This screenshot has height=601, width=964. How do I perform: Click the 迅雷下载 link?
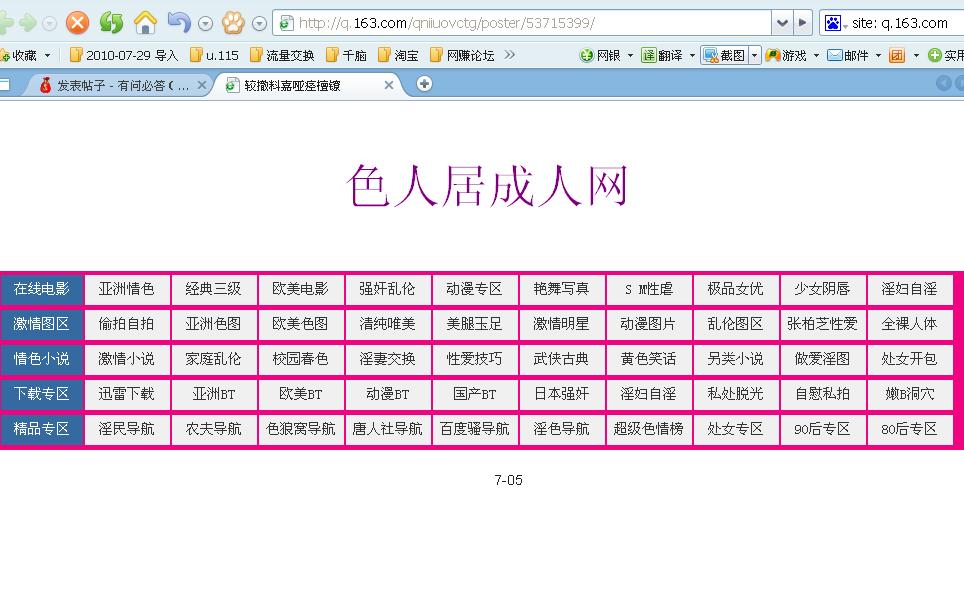pos(126,394)
